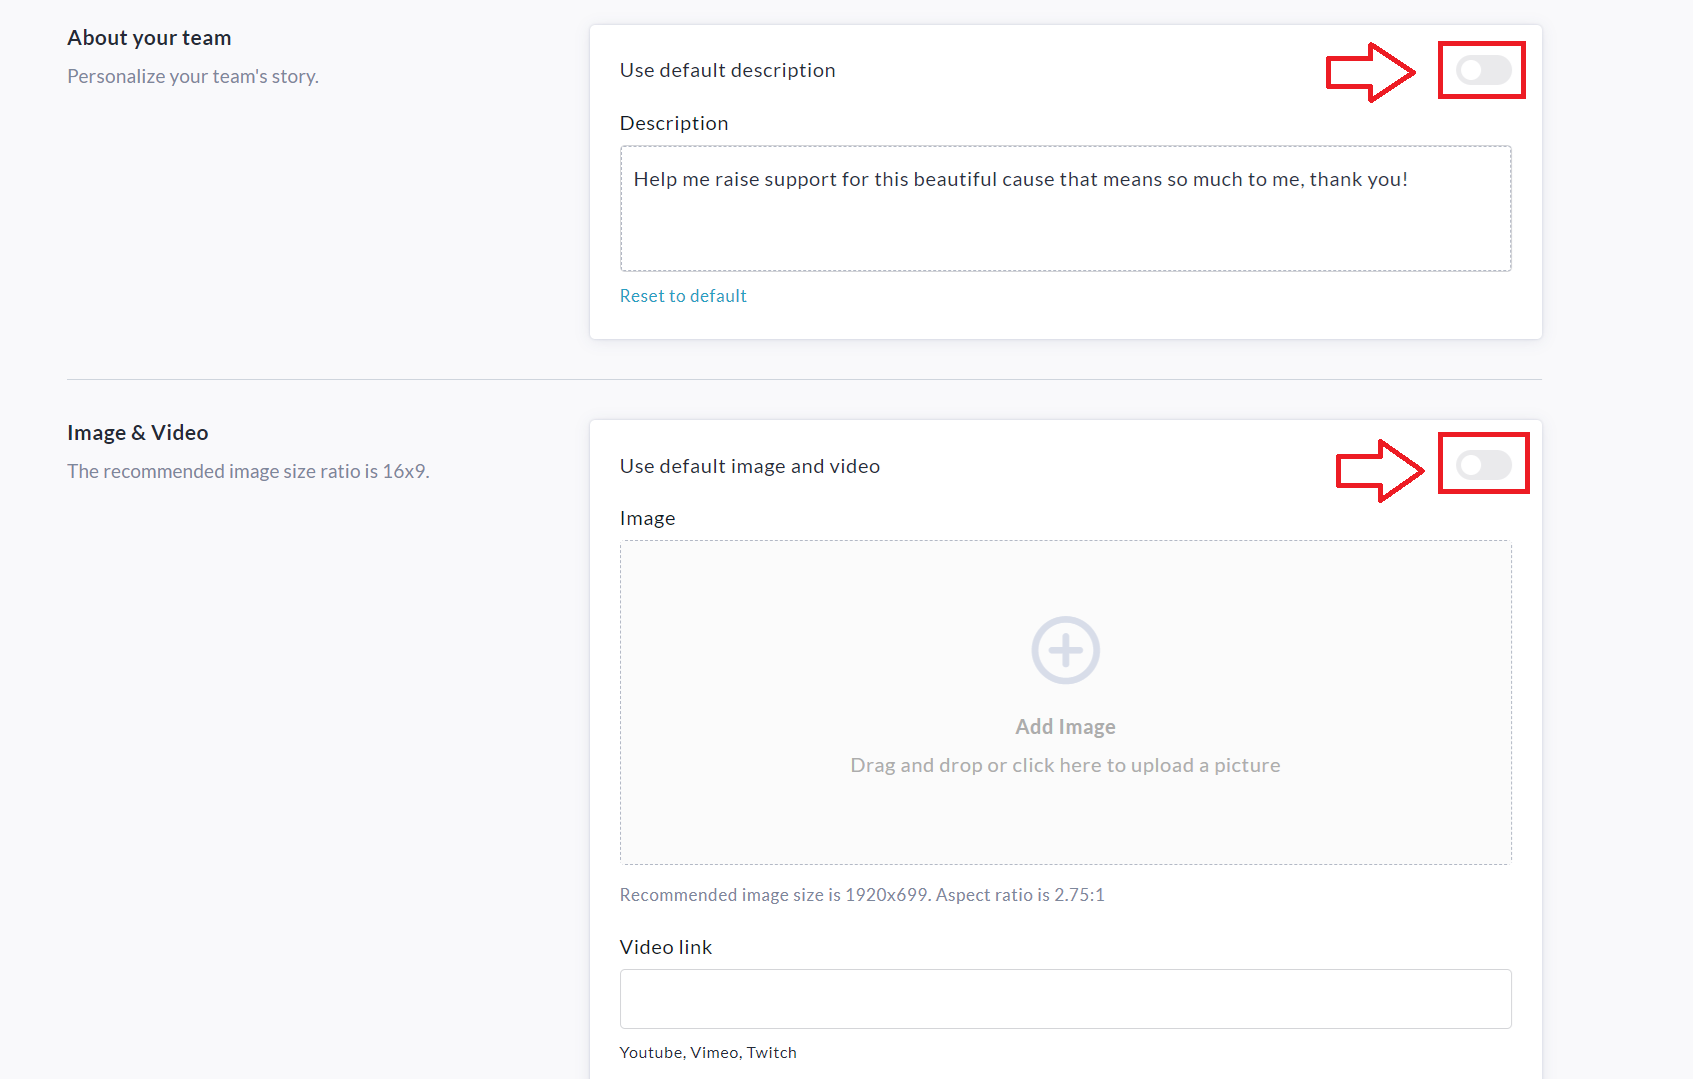Toggle the Use default description switch
1693x1079 pixels.
(1483, 70)
